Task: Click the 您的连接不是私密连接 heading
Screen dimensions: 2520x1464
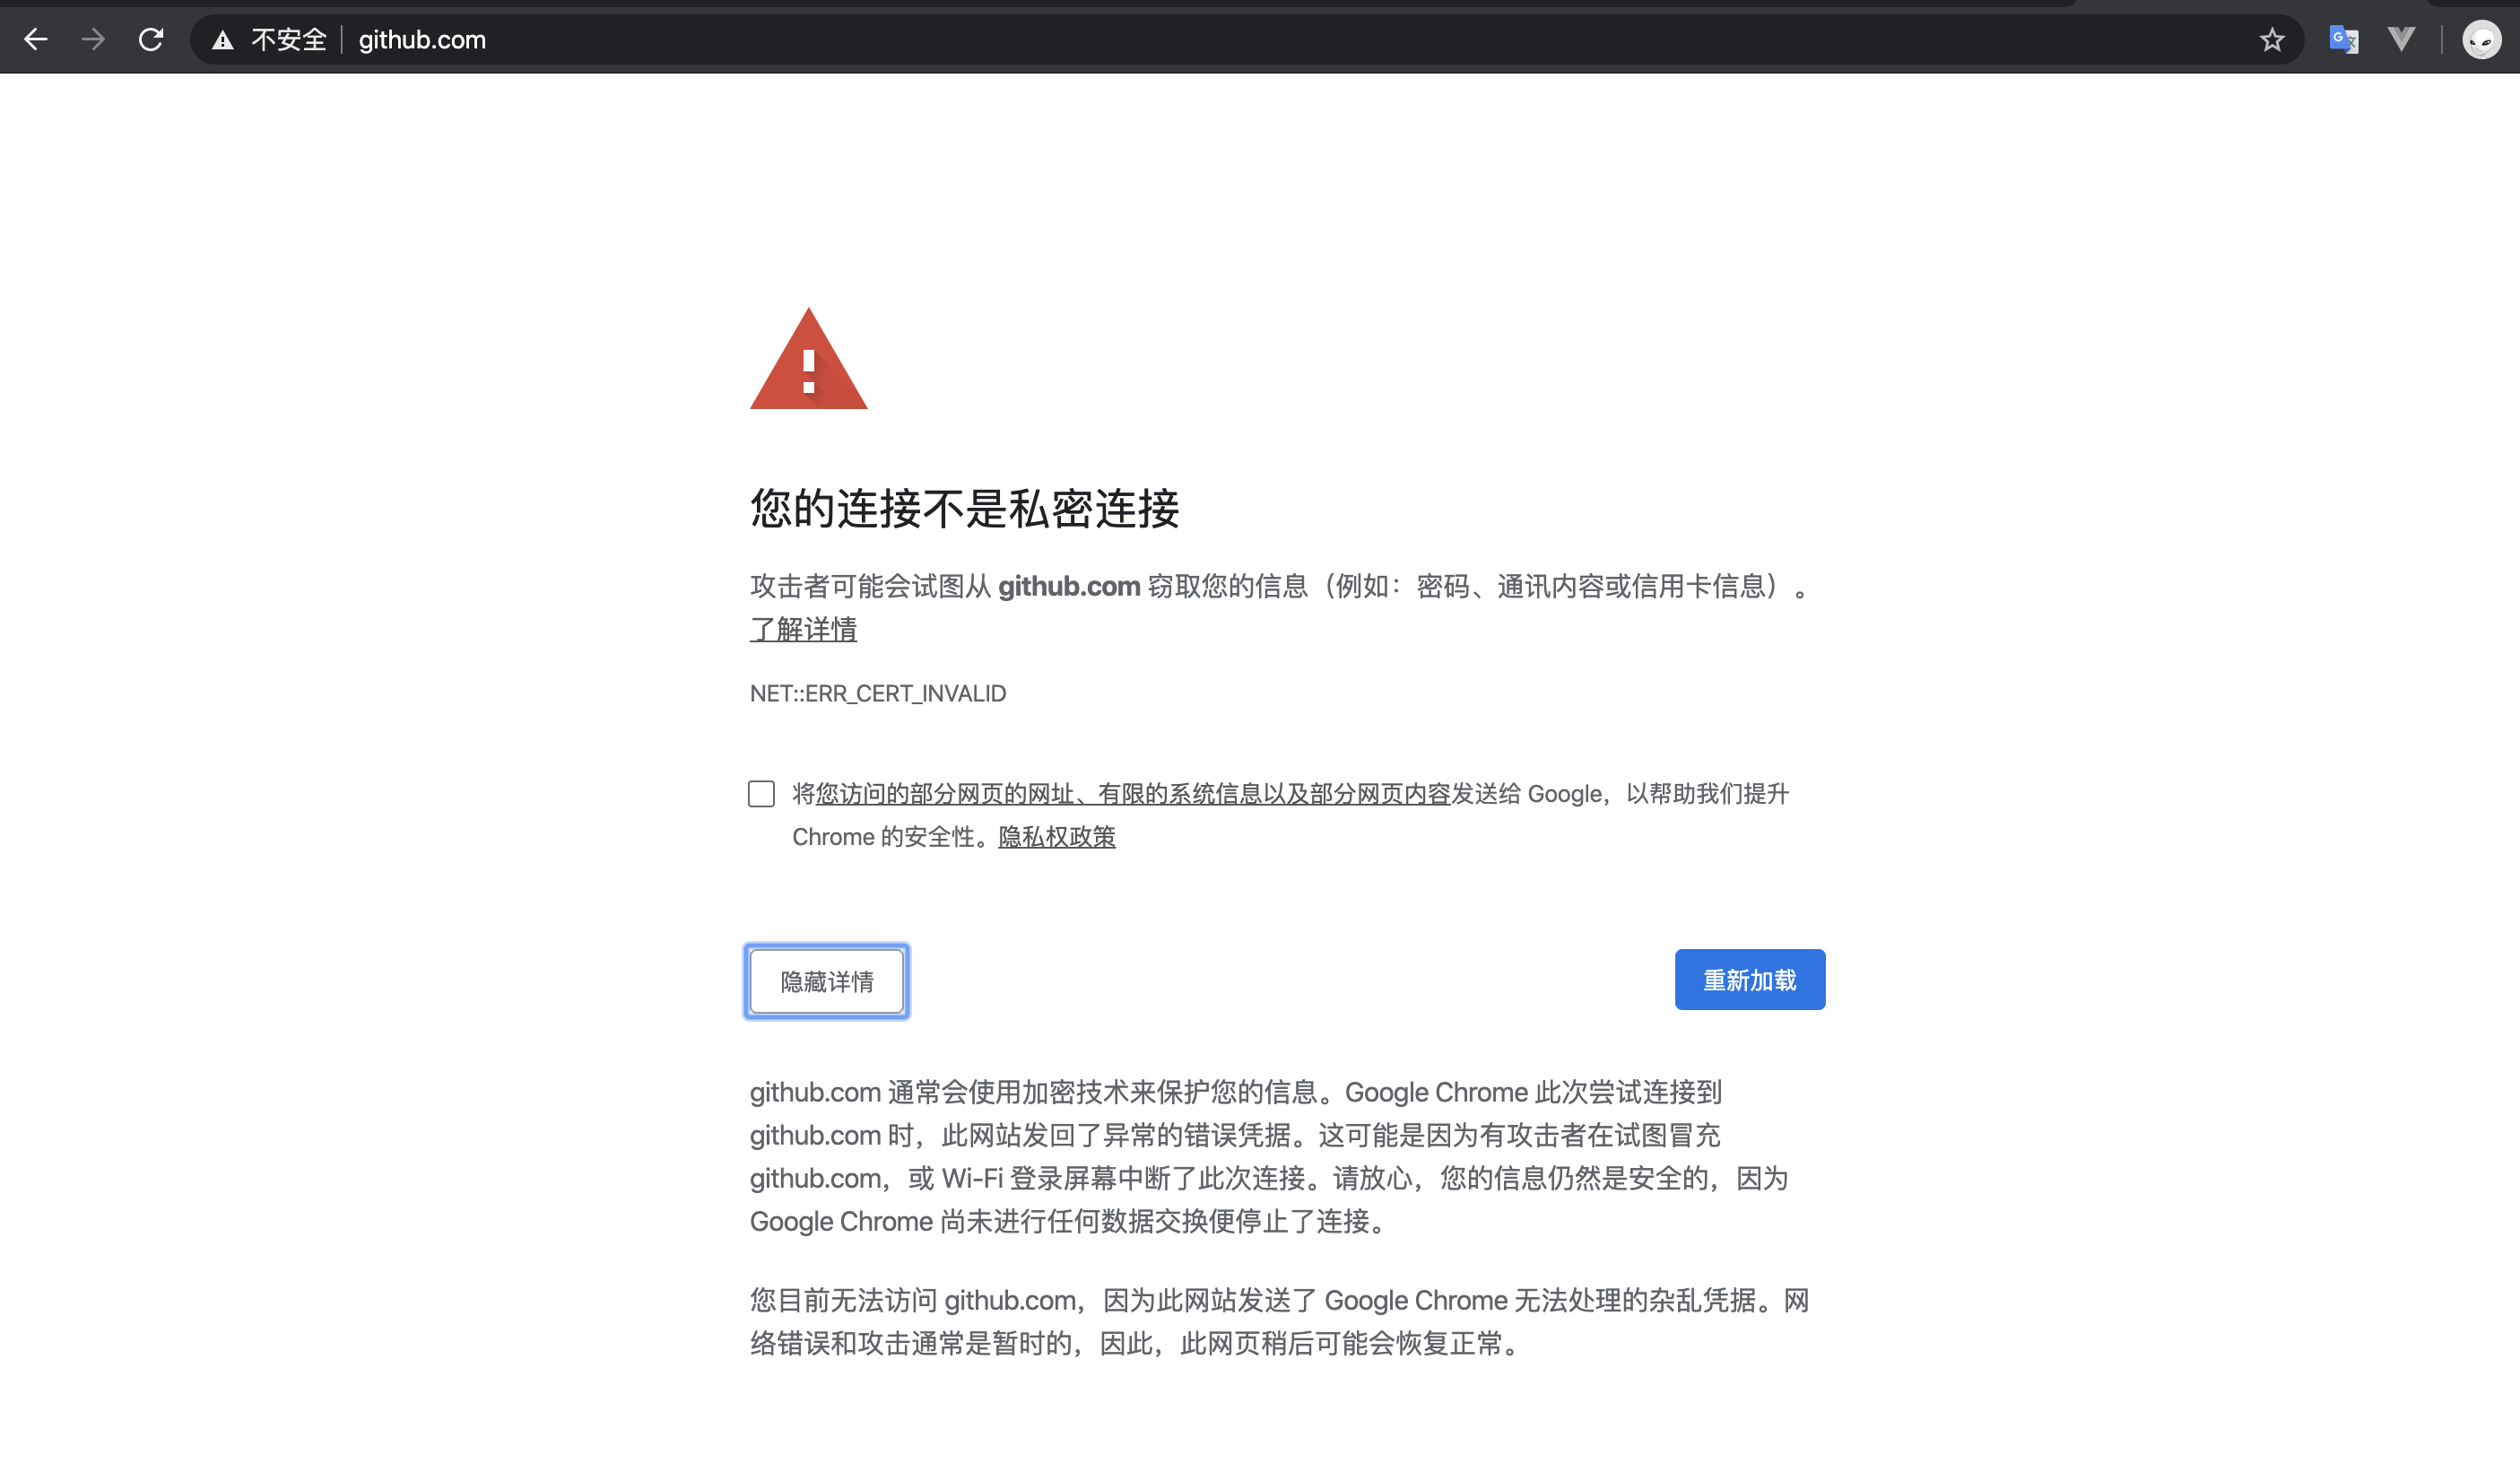Action: point(964,508)
